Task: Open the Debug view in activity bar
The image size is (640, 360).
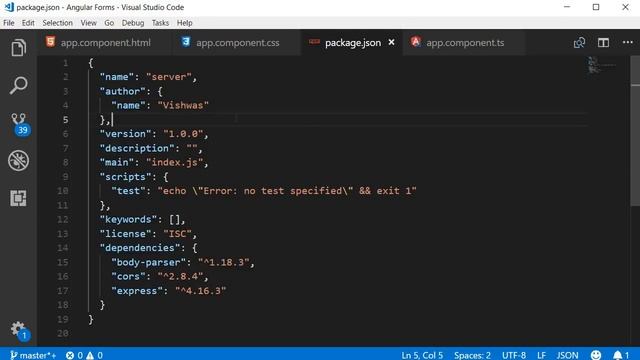Action: (18, 160)
